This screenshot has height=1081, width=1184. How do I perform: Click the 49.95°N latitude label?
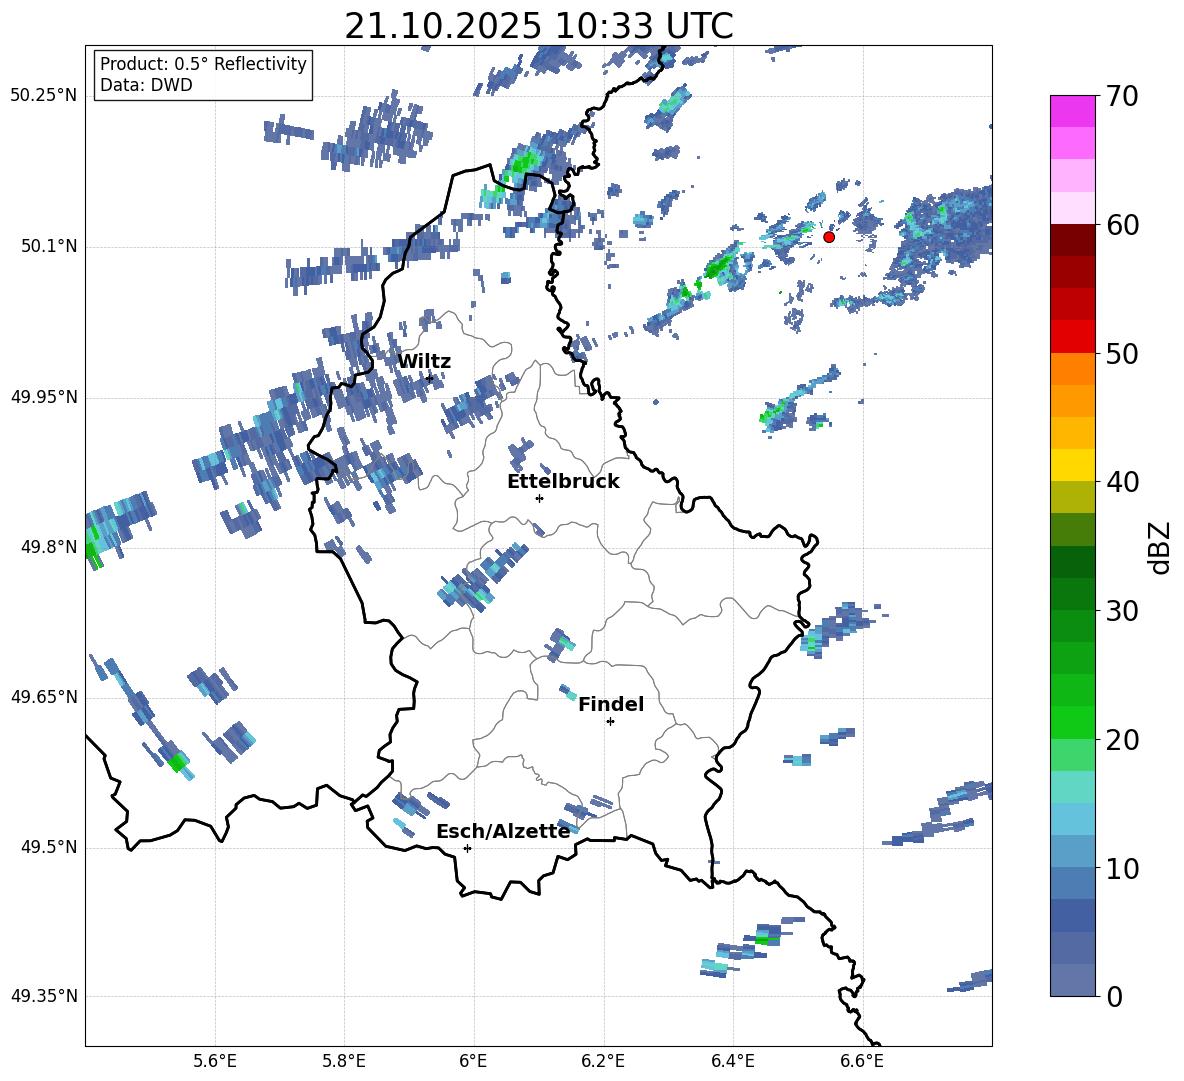point(44,397)
